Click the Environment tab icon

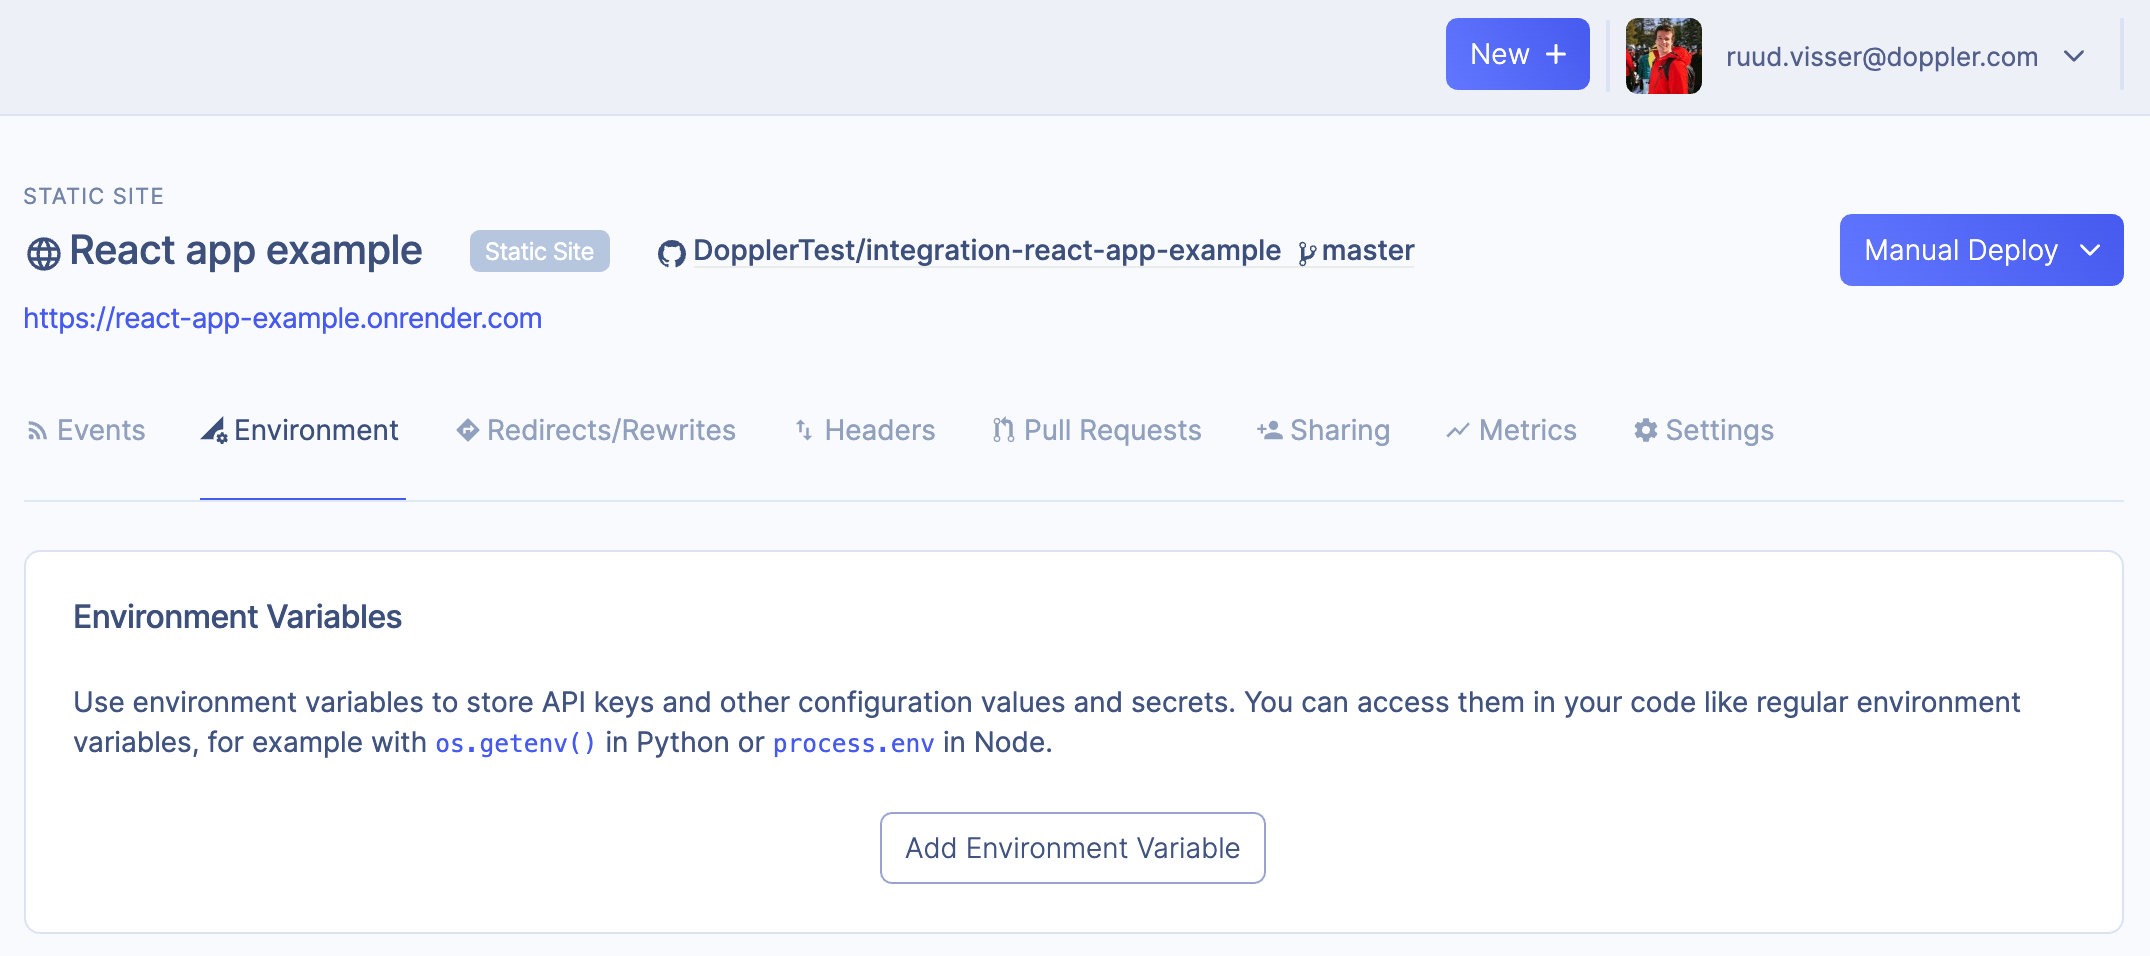[x=214, y=430]
